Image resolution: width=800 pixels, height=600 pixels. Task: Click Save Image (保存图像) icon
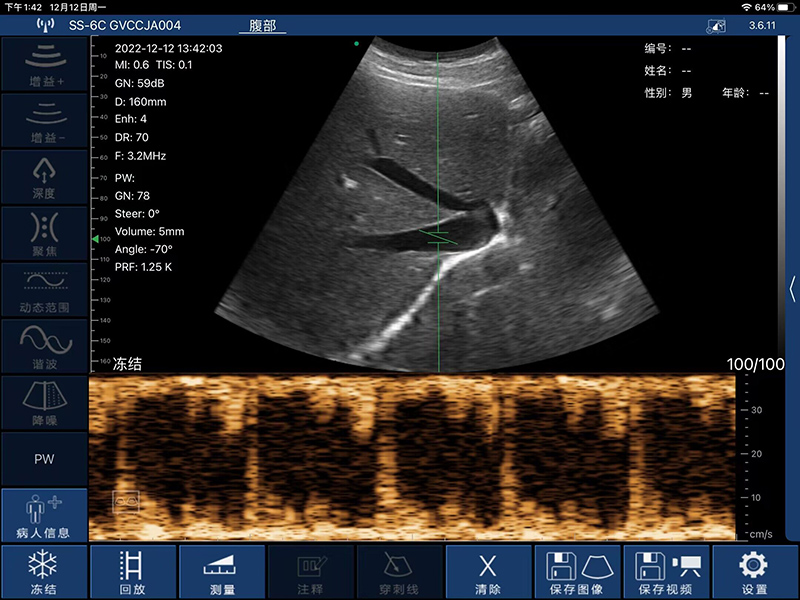click(578, 573)
